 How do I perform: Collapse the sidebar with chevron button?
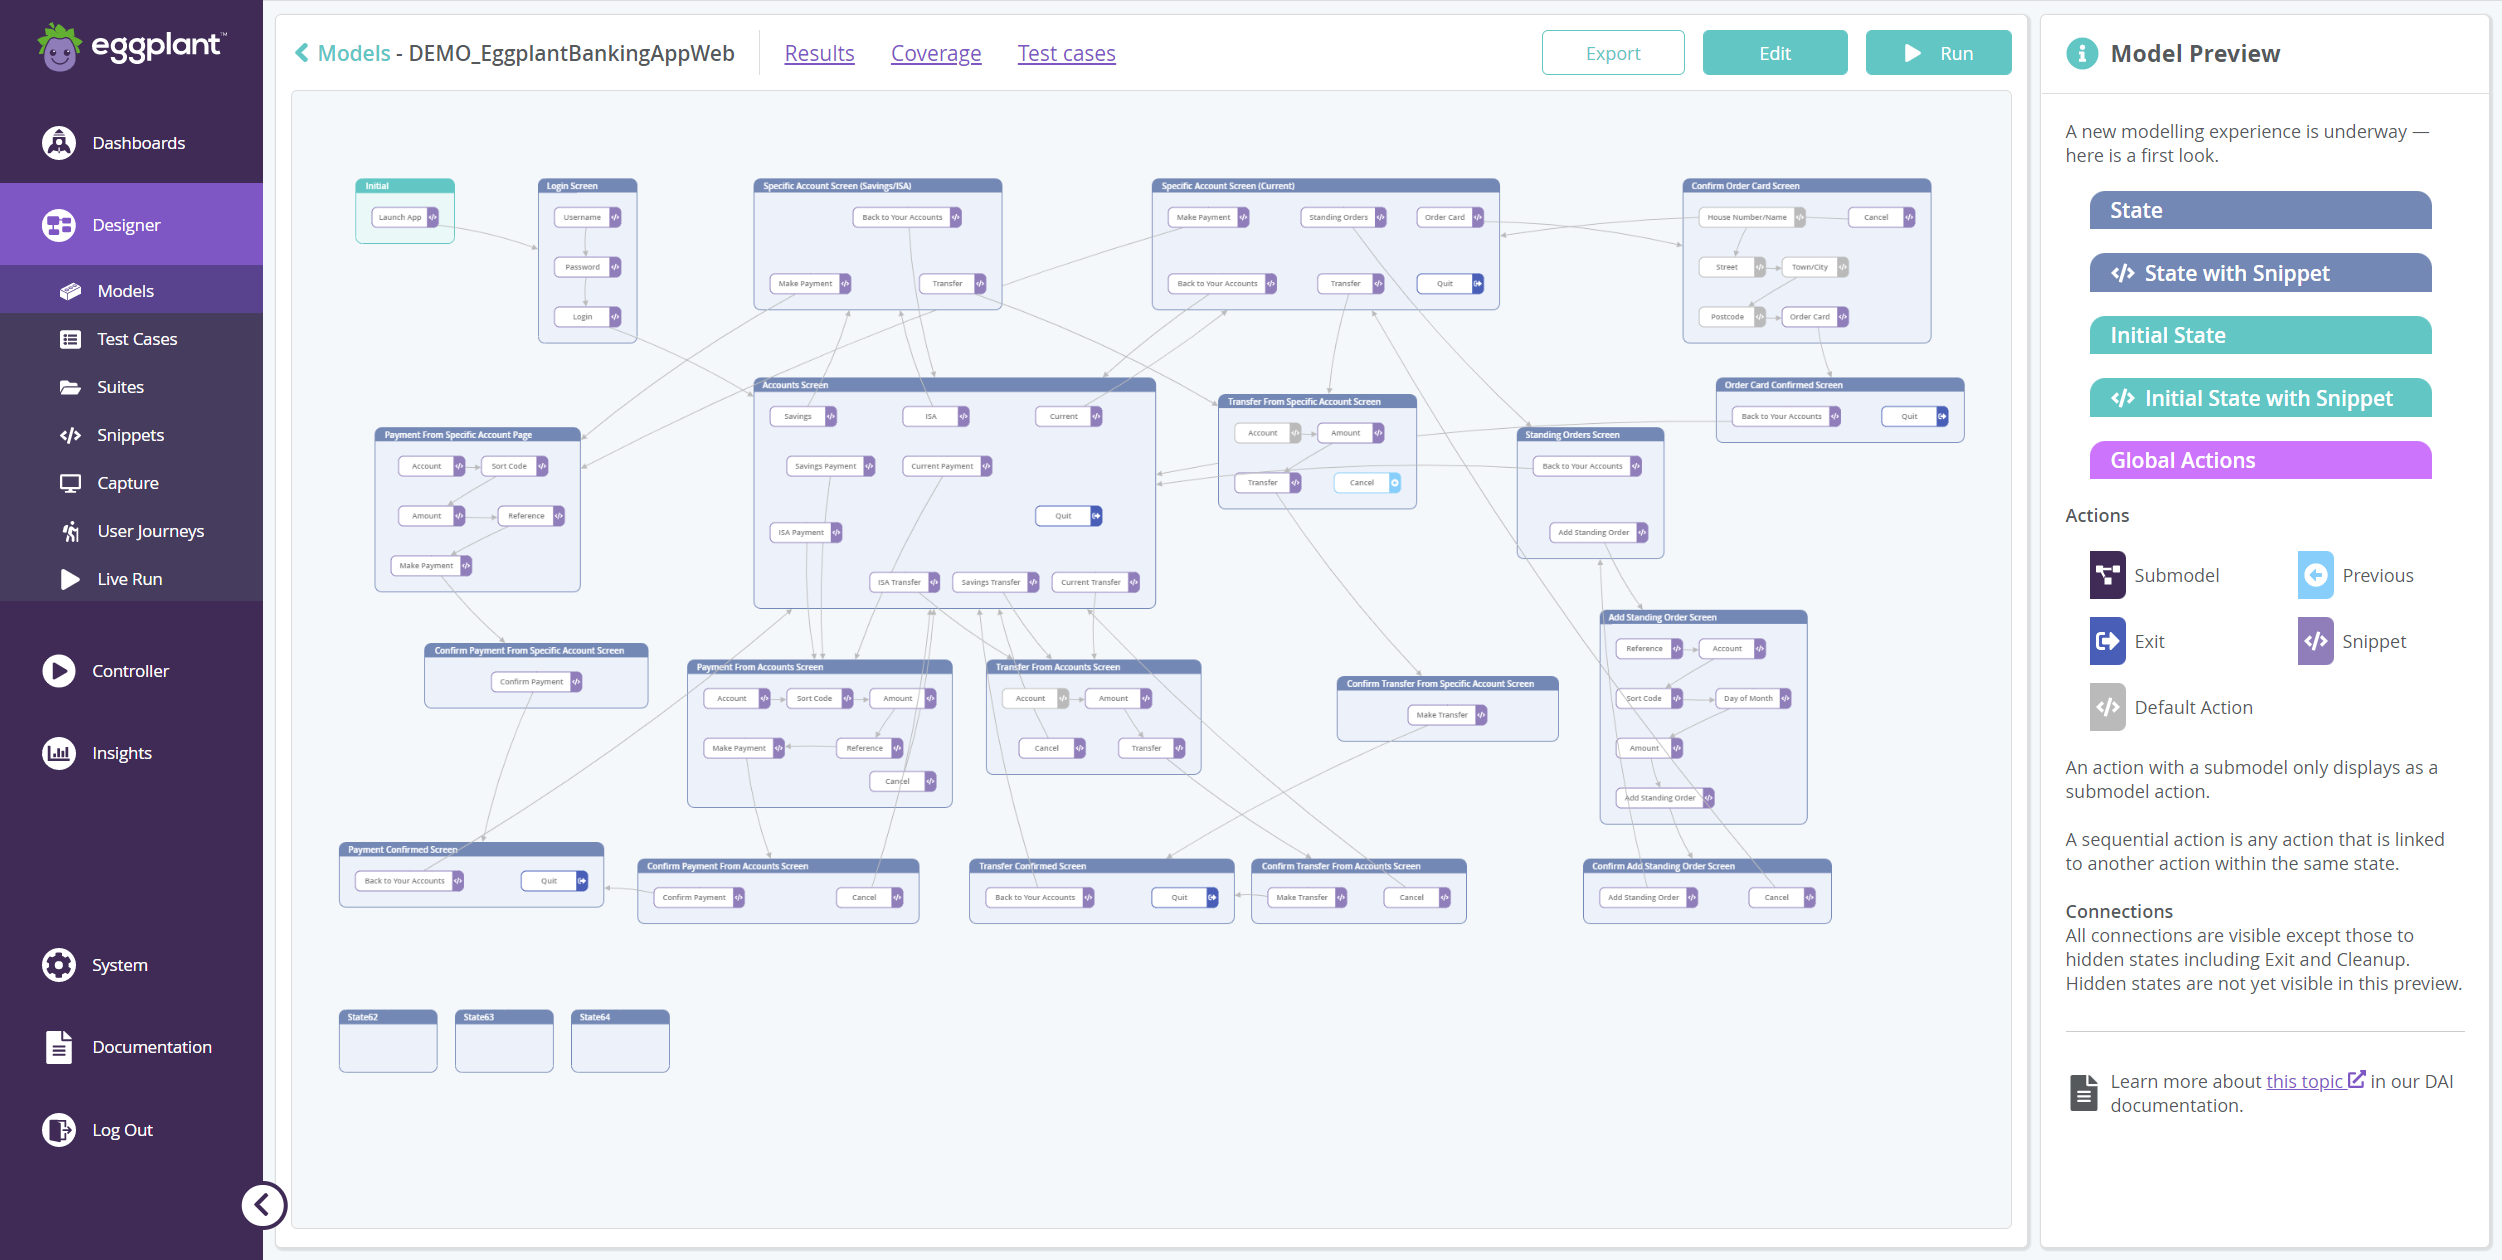click(263, 1205)
